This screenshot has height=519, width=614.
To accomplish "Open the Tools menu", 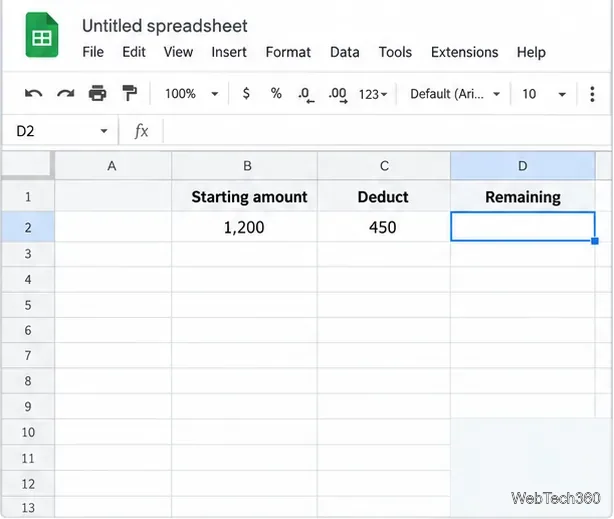I will point(395,52).
